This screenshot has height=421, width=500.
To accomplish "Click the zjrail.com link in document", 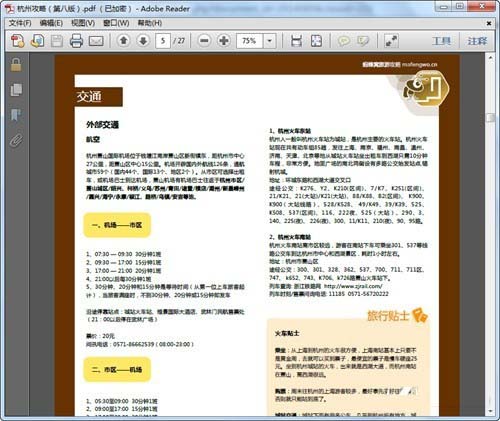I will [x=353, y=286].
